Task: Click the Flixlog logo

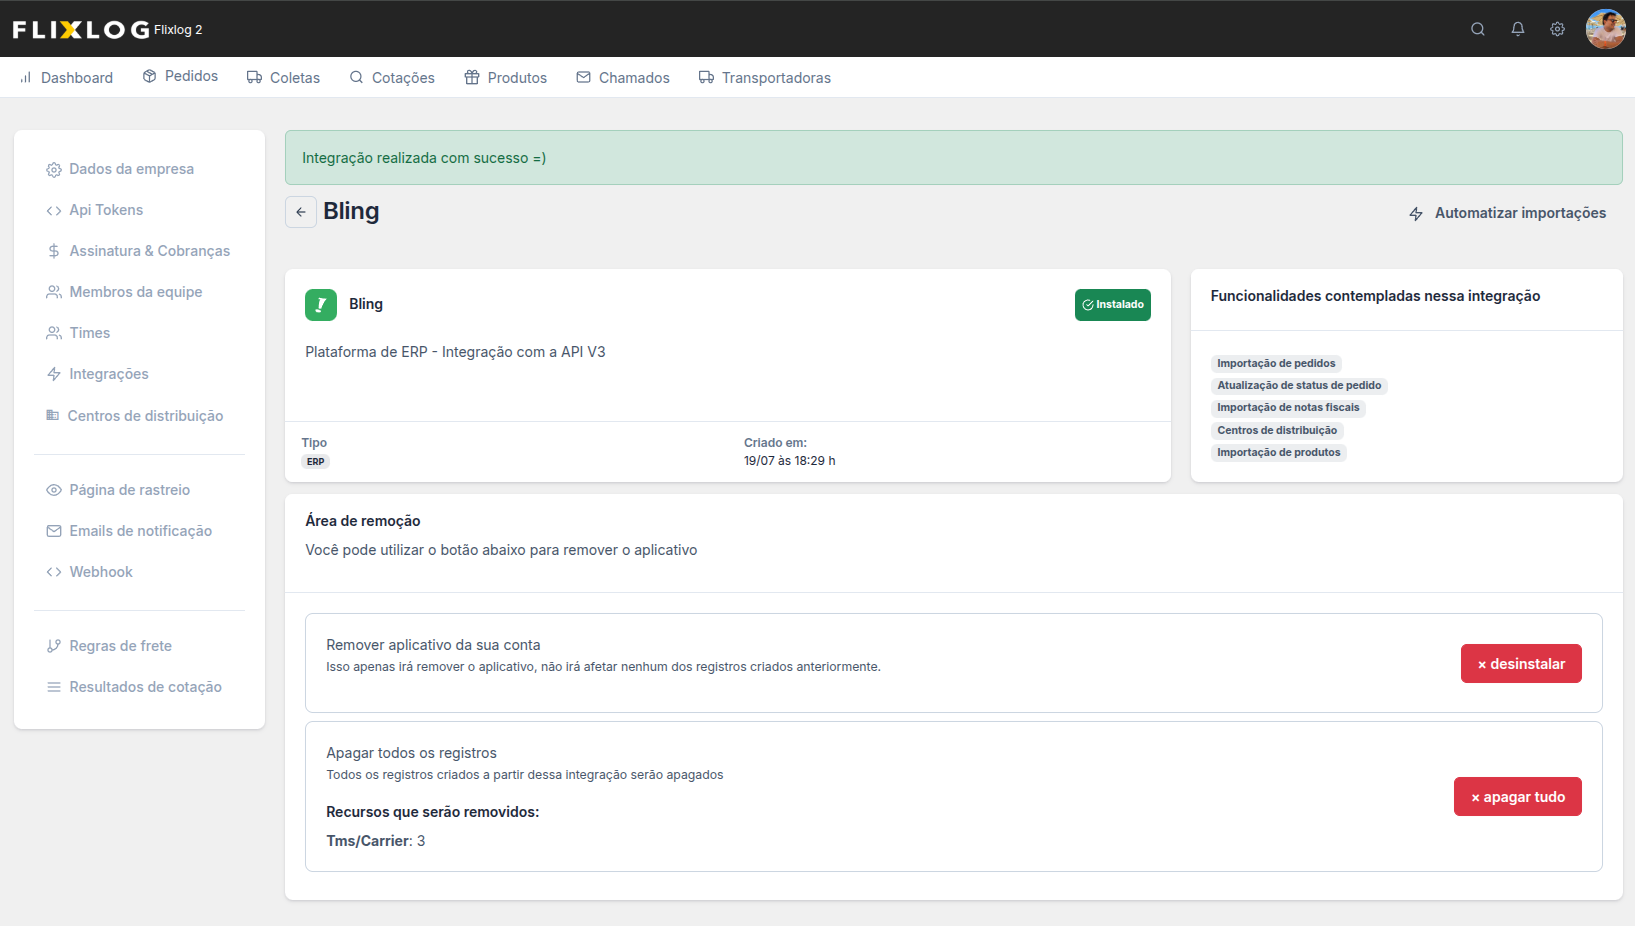Action: pos(81,30)
